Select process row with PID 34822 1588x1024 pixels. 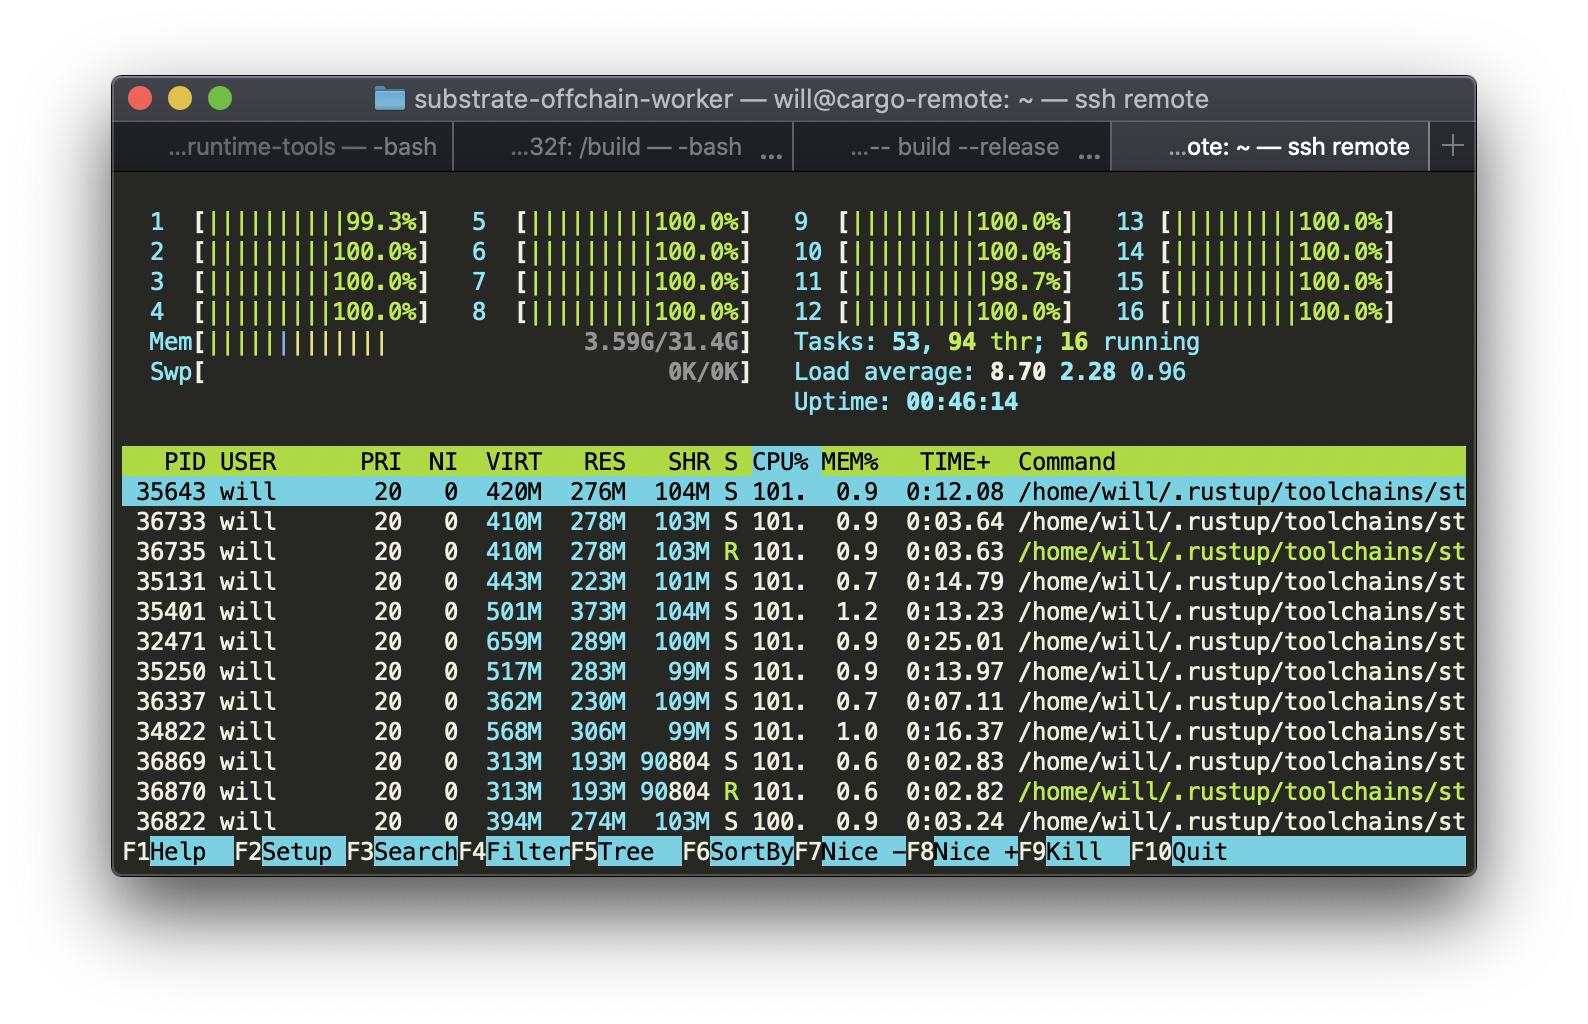[794, 732]
